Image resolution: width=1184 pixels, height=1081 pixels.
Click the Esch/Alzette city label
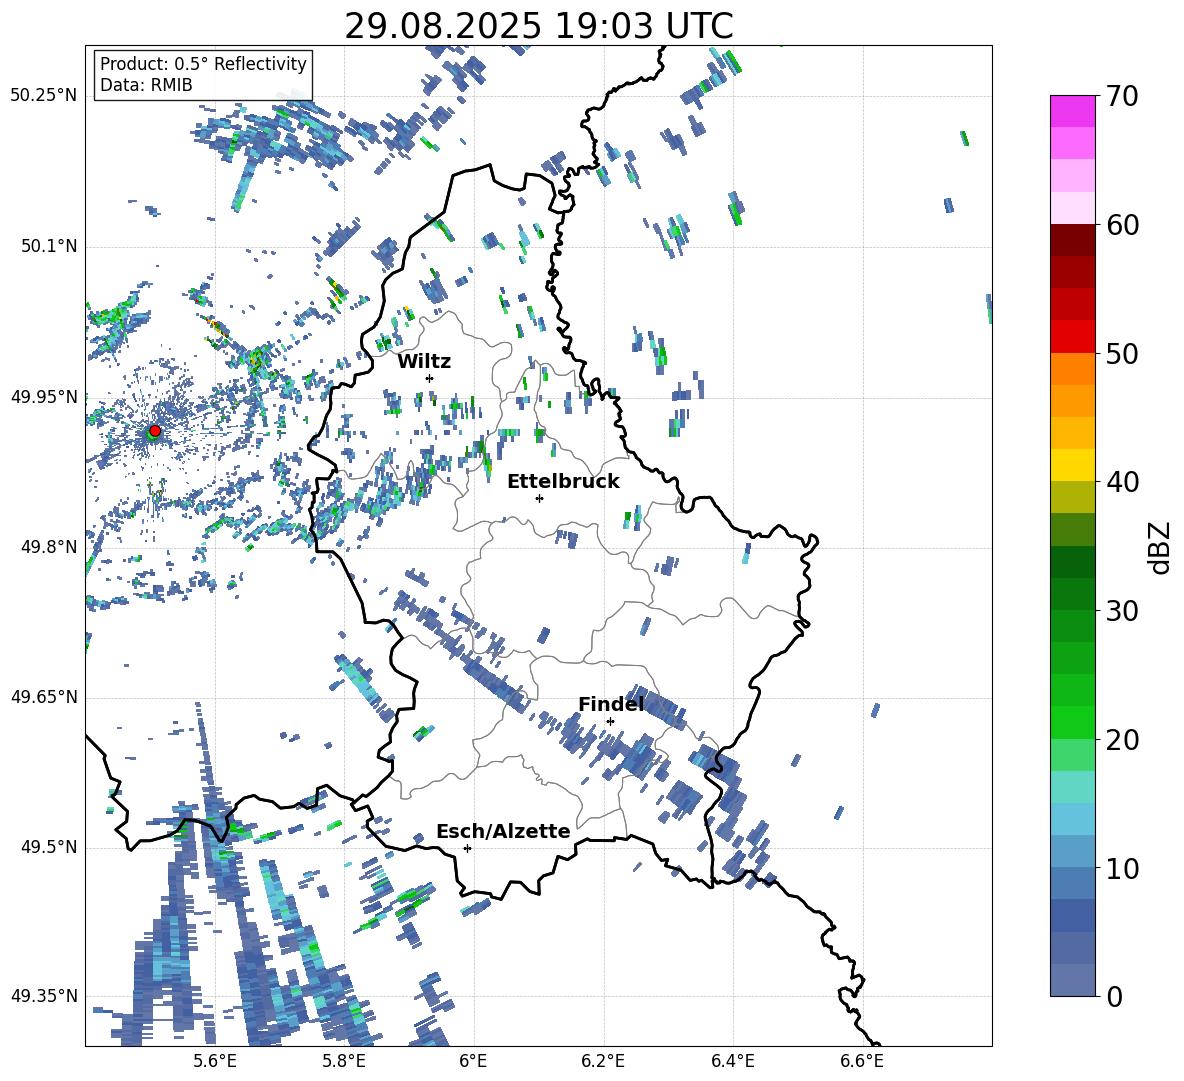503,831
